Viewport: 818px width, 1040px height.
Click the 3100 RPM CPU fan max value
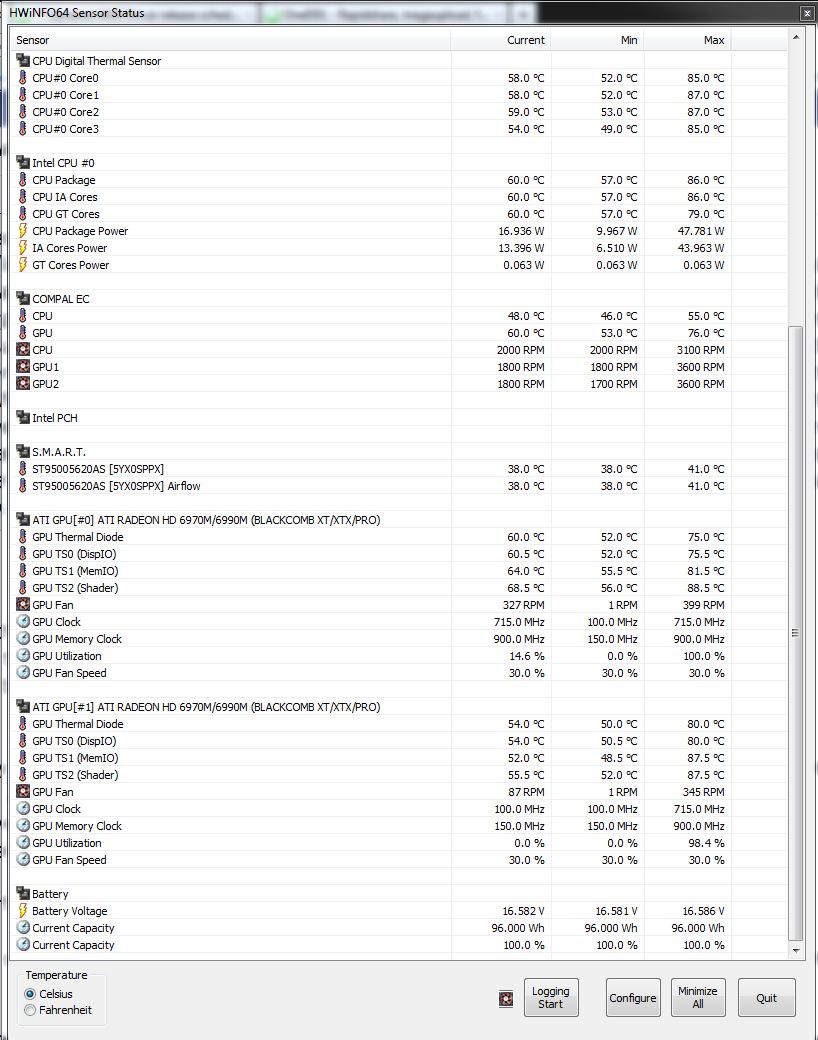pyautogui.click(x=701, y=350)
